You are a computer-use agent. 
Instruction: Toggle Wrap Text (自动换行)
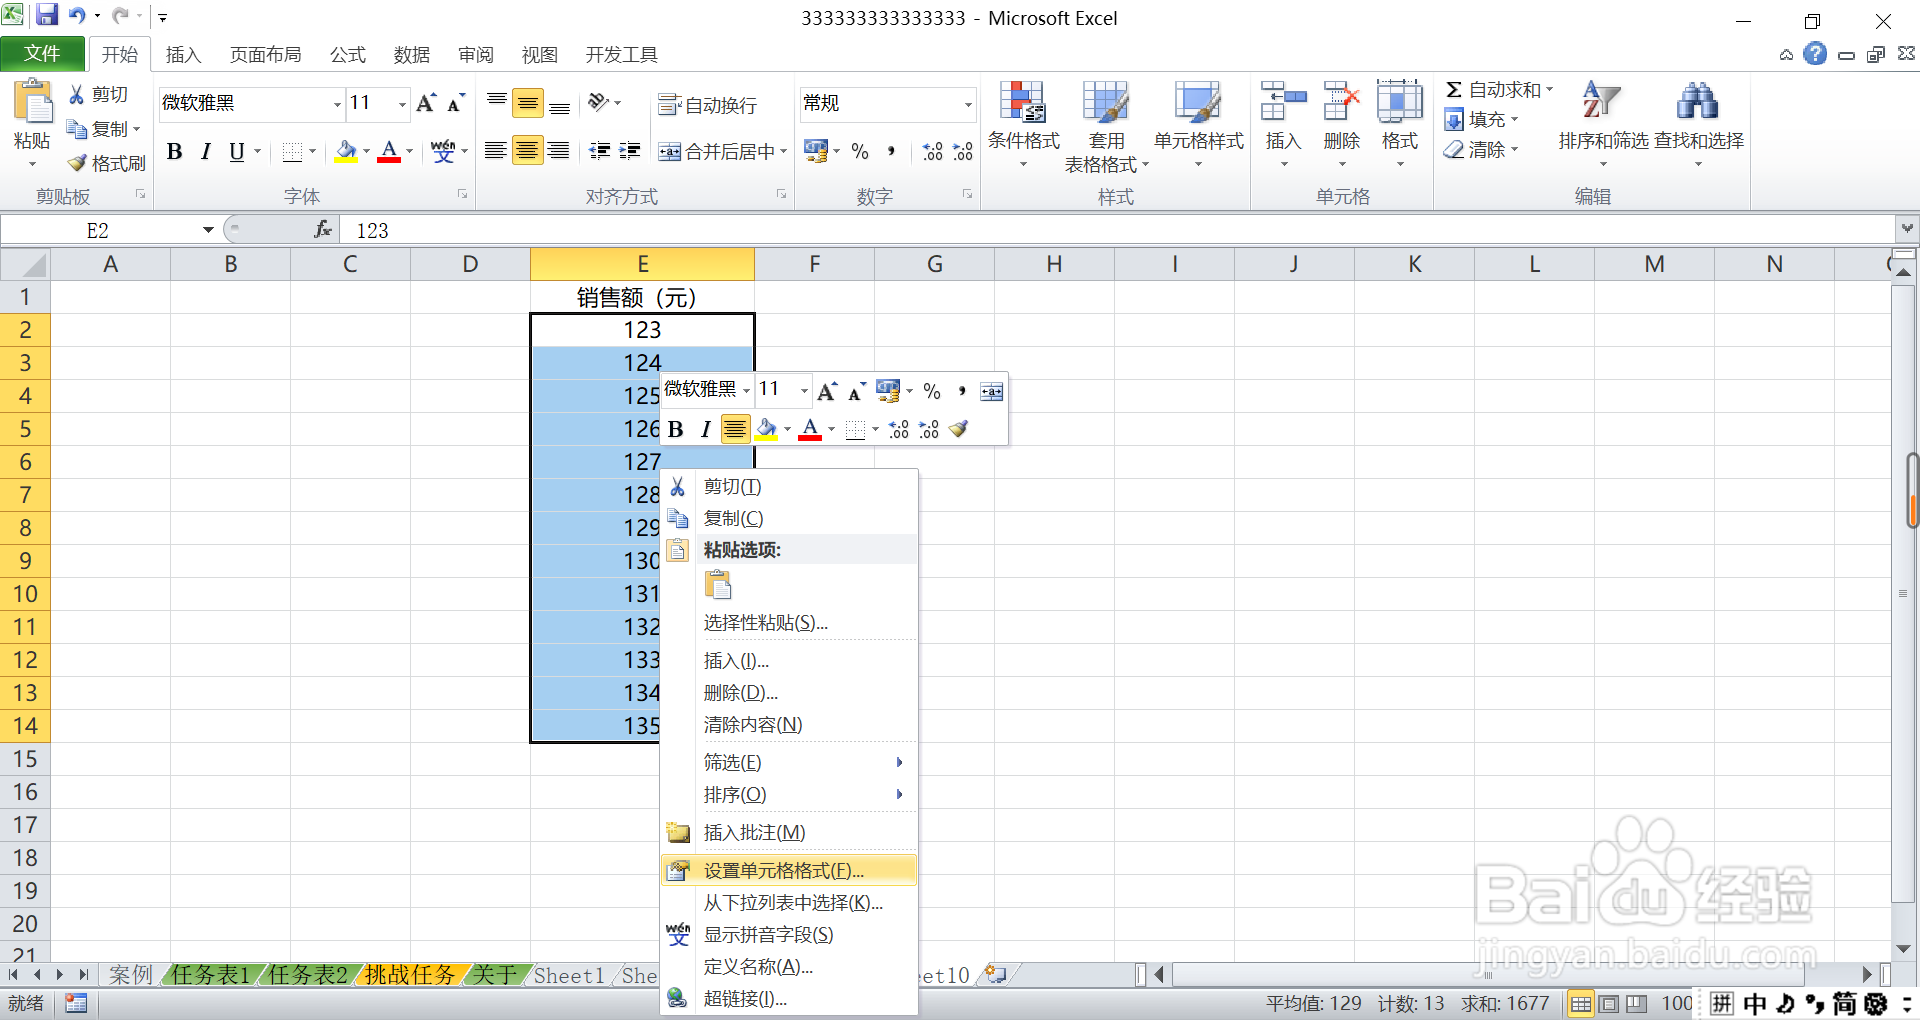coord(707,105)
